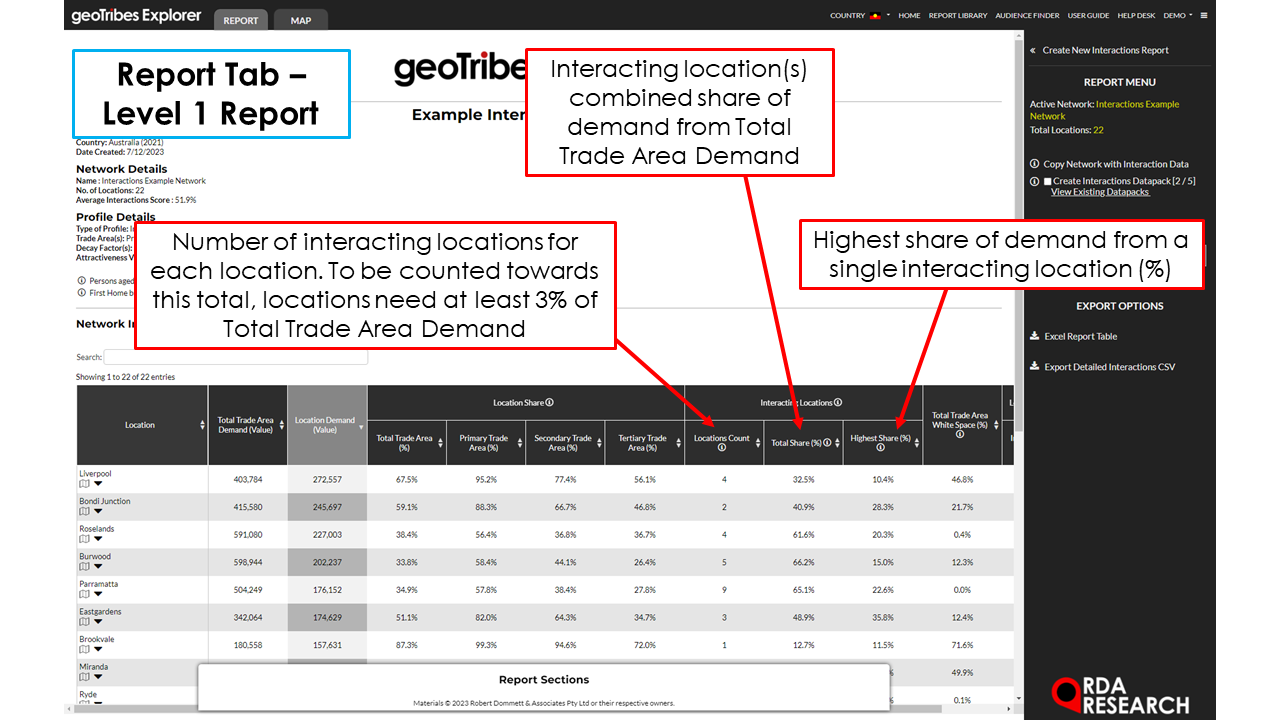Sort by Secondary Trade Area (%) header
This screenshot has width=1280, height=720.
coord(564,443)
